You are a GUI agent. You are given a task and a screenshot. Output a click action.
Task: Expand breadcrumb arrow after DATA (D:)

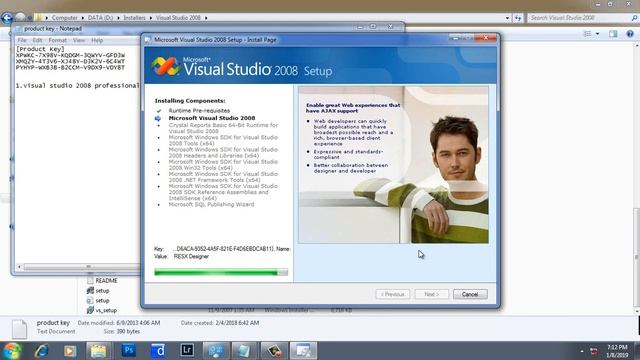click(x=119, y=18)
